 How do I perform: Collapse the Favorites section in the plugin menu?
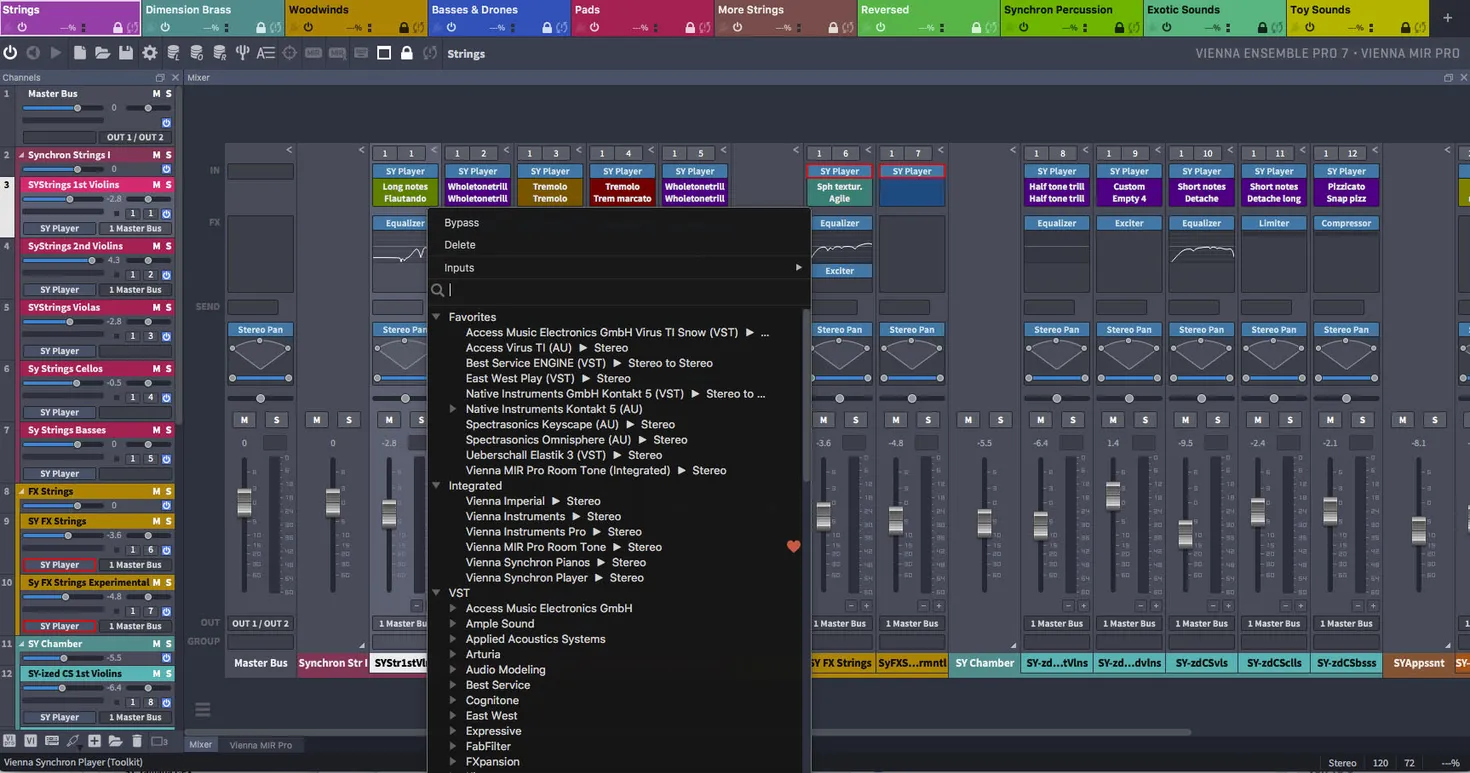[437, 317]
